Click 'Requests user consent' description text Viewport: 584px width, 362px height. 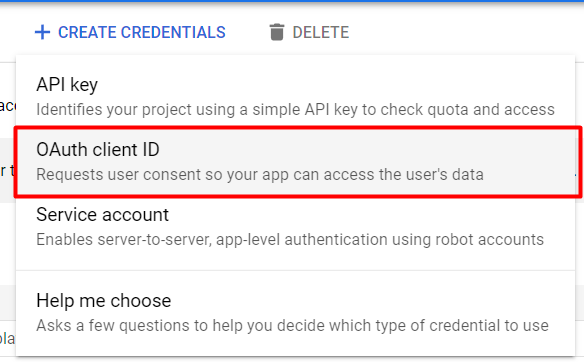260,174
